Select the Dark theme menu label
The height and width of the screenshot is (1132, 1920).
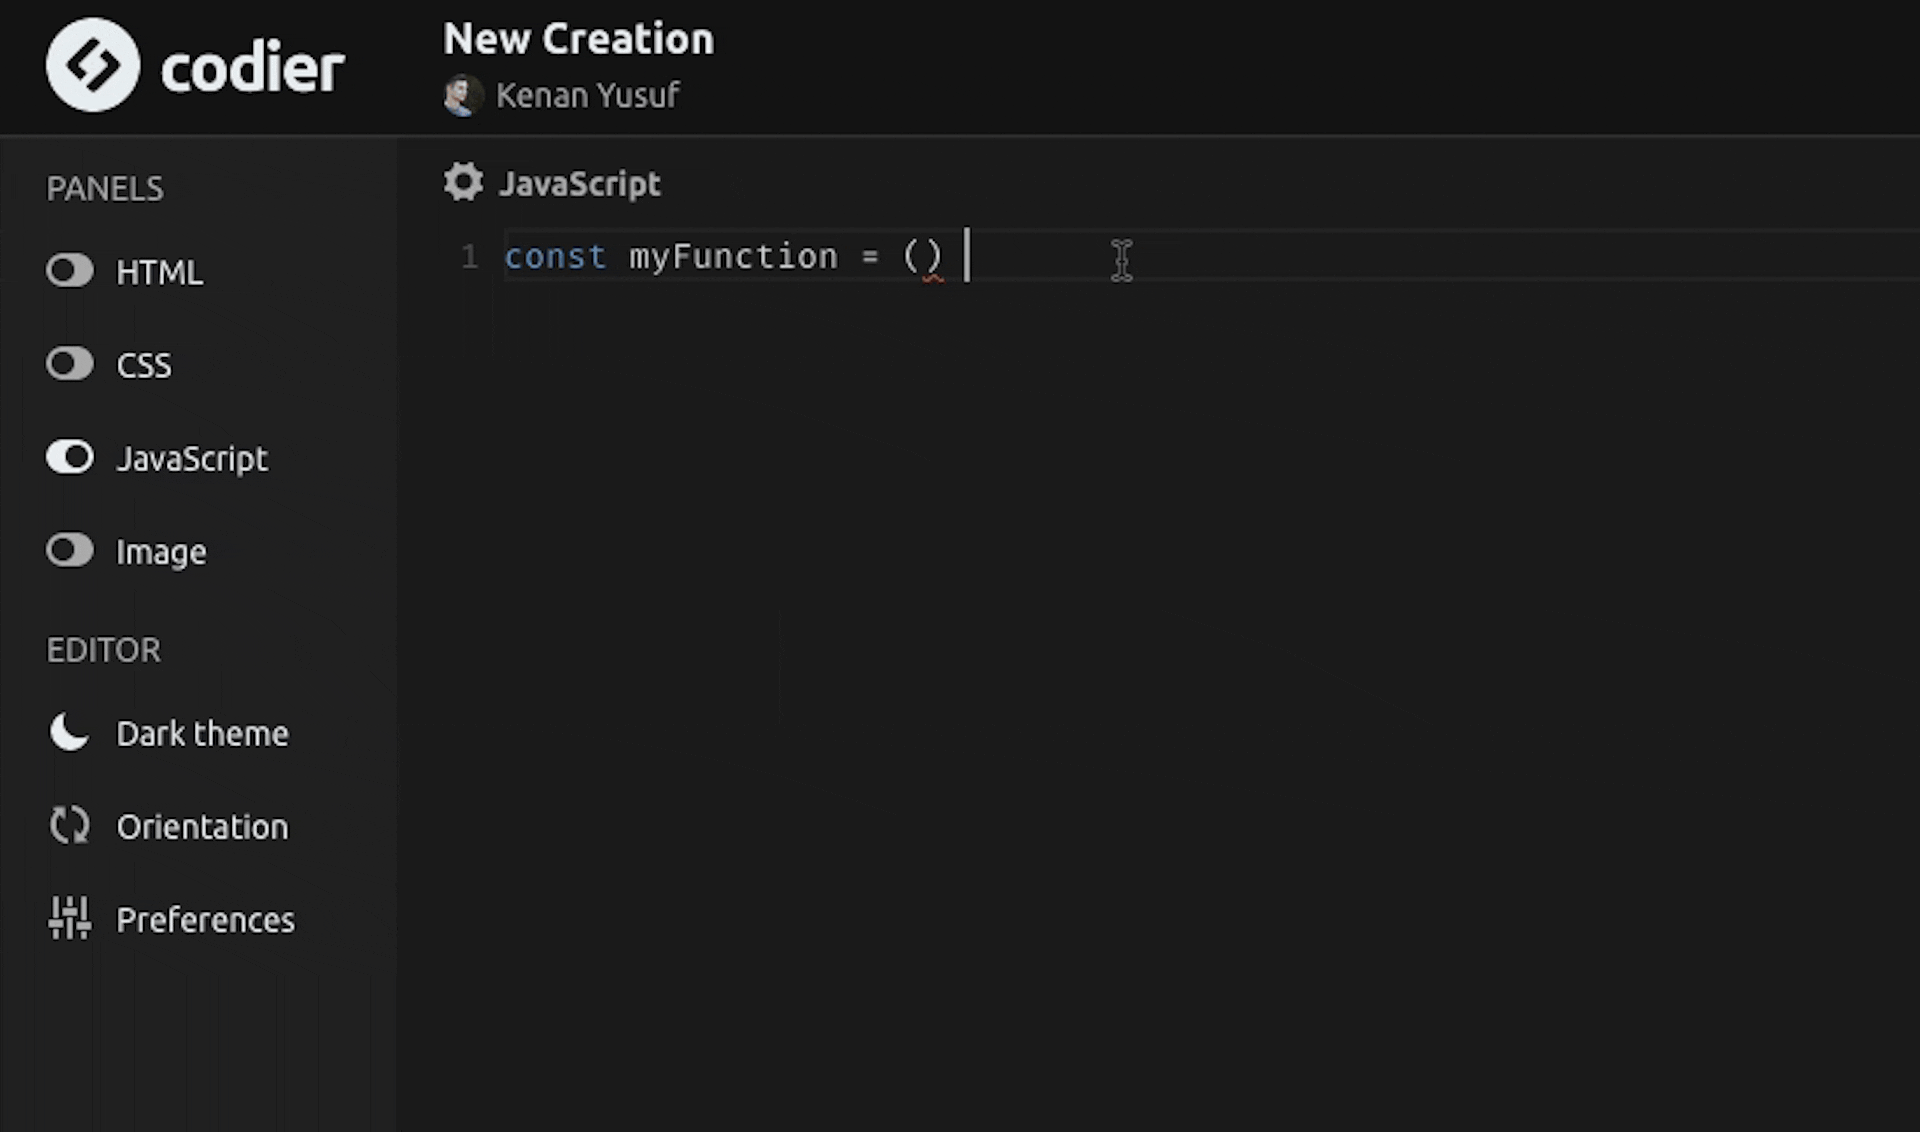point(202,733)
